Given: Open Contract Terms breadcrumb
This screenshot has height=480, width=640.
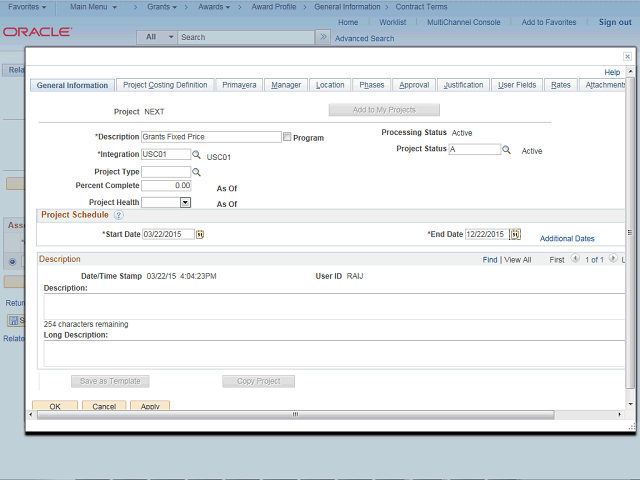Looking at the screenshot, I should (421, 7).
